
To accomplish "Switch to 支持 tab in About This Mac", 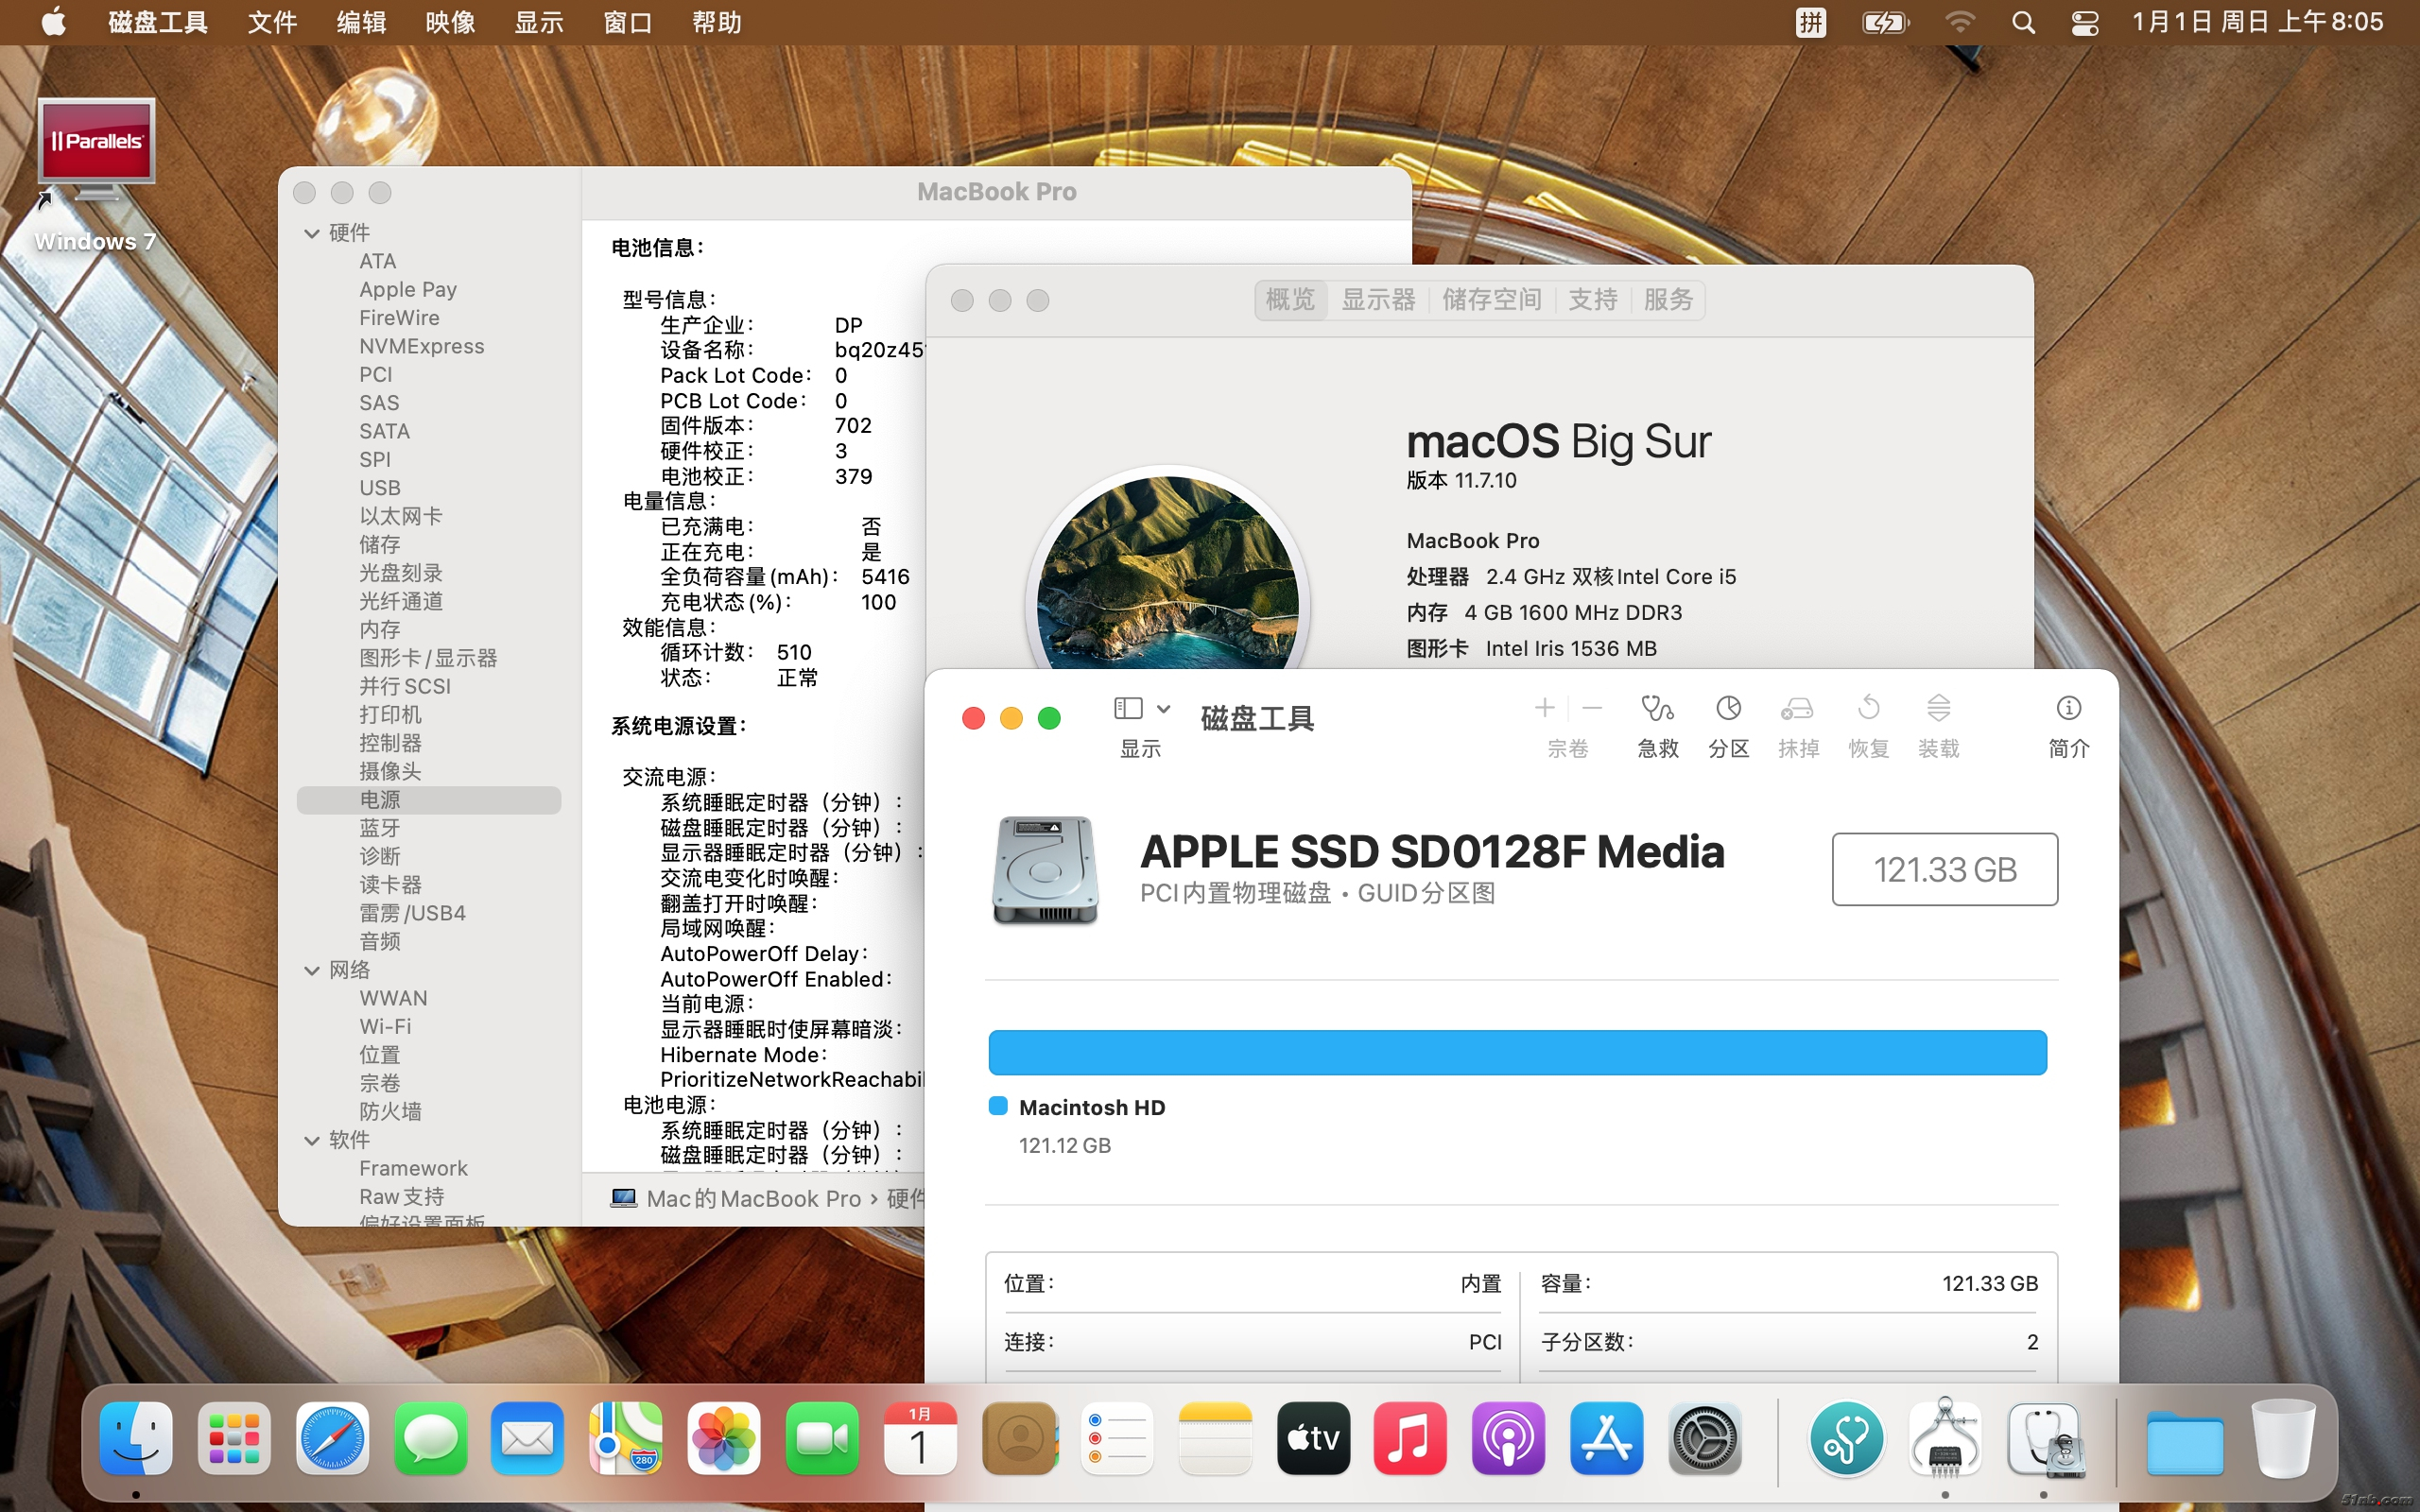I will [1592, 299].
